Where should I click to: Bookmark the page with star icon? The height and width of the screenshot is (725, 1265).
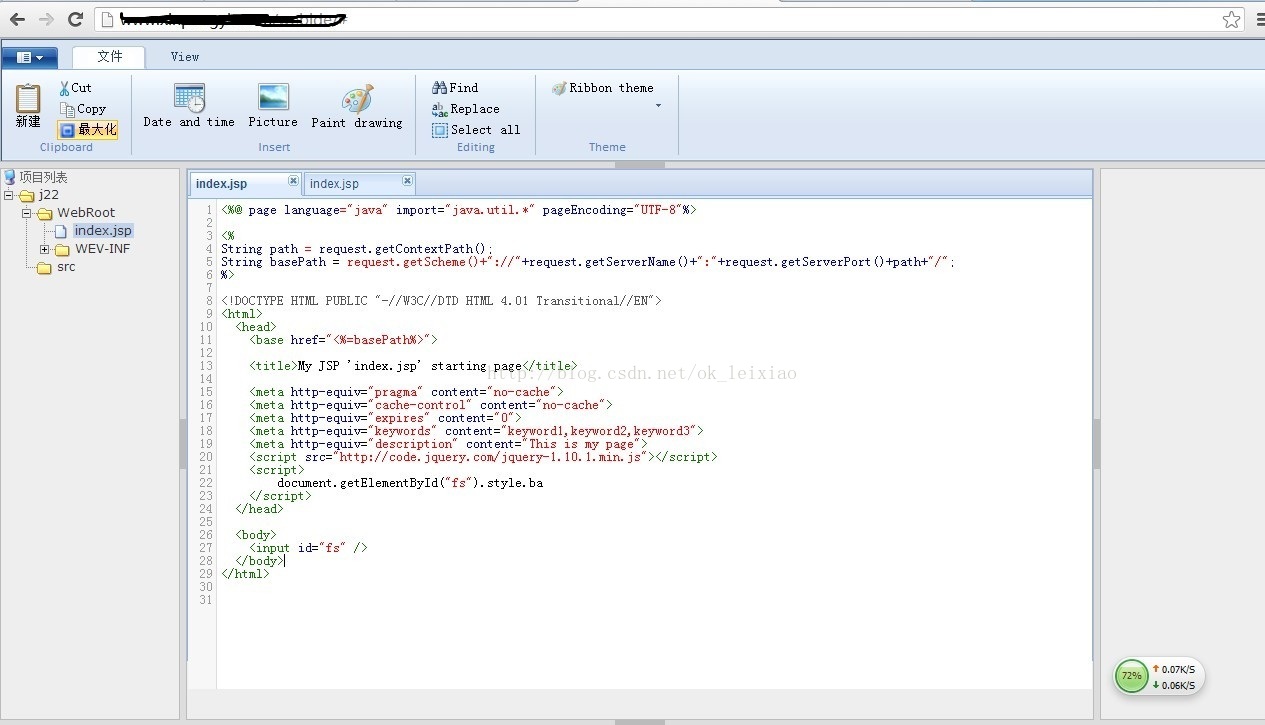coord(1231,19)
